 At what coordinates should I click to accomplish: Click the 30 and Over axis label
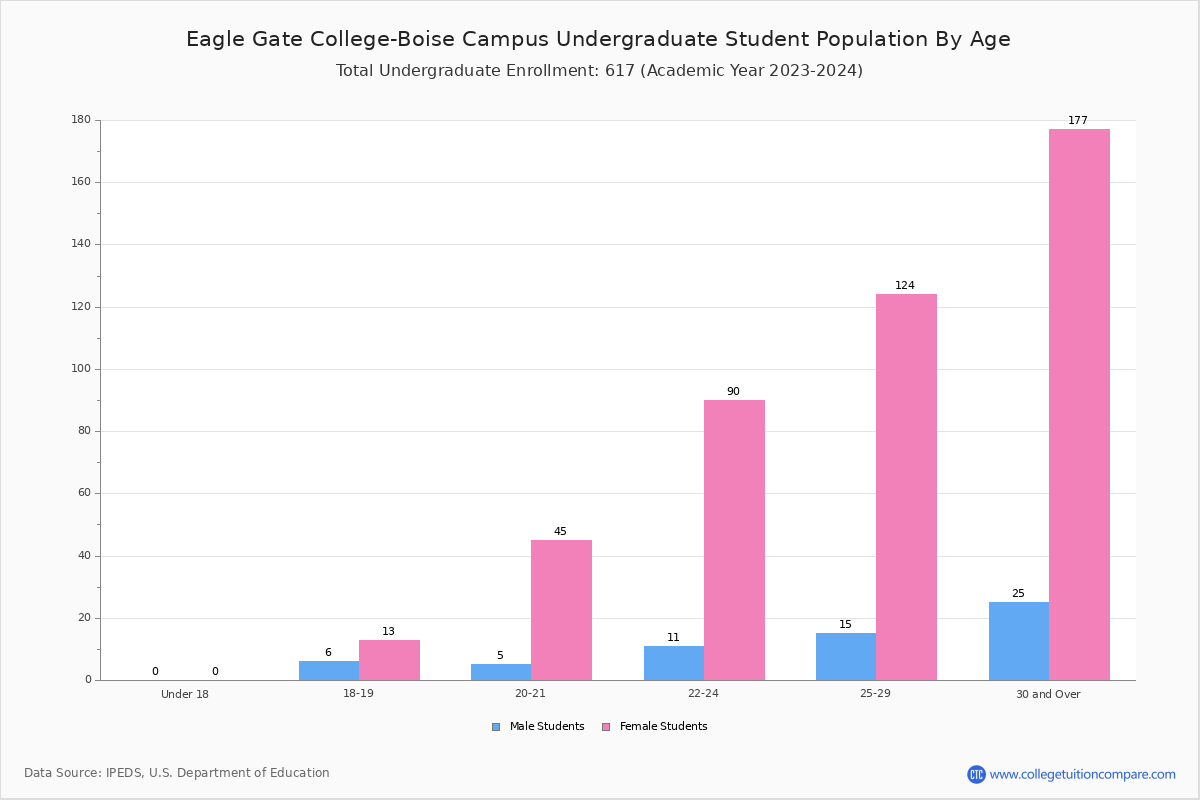[1048, 694]
